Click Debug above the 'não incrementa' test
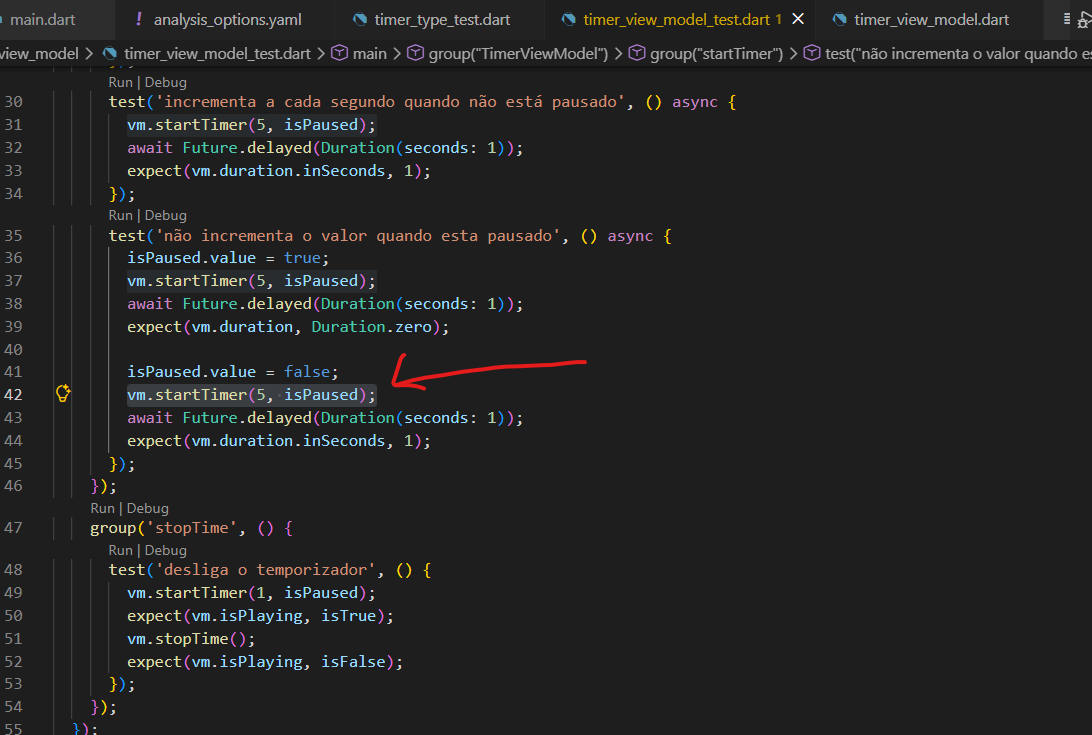The height and width of the screenshot is (735, 1092). 166,215
